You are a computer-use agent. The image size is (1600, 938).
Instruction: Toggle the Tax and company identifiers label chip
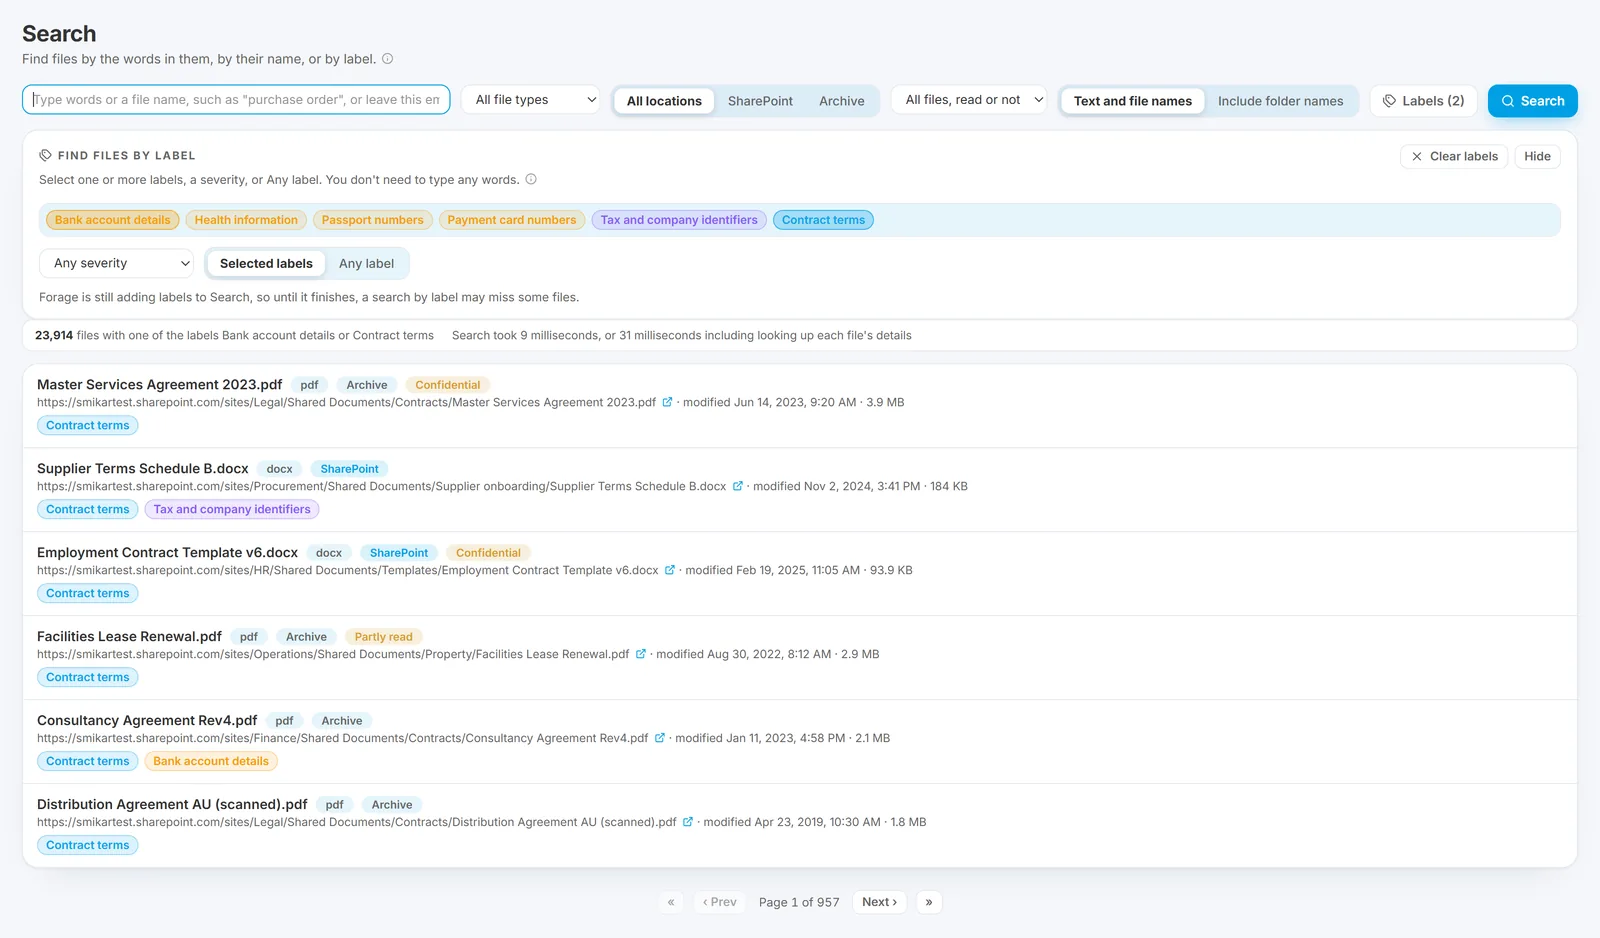tap(679, 220)
